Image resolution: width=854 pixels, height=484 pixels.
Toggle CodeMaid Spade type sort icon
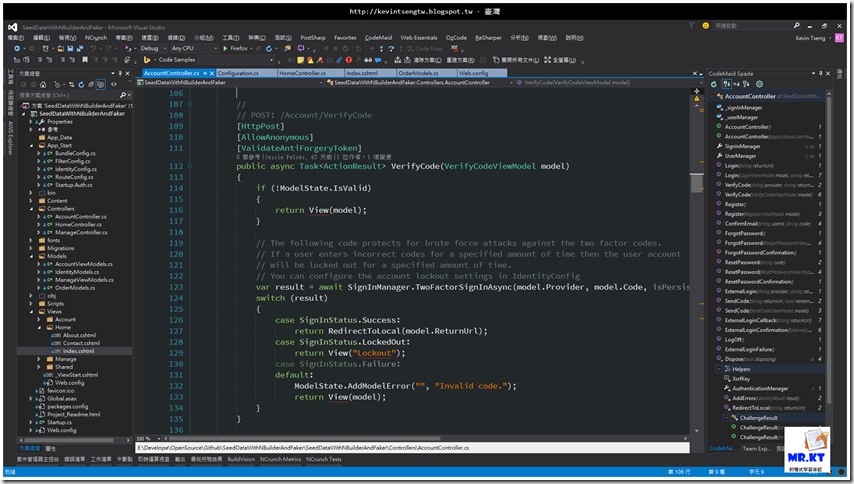click(x=746, y=84)
